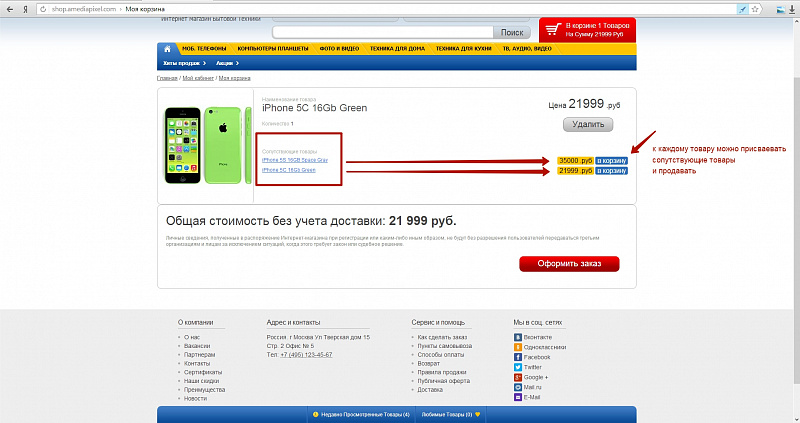Open the Преимущества footer link
800x423 pixels.
tap(204, 389)
